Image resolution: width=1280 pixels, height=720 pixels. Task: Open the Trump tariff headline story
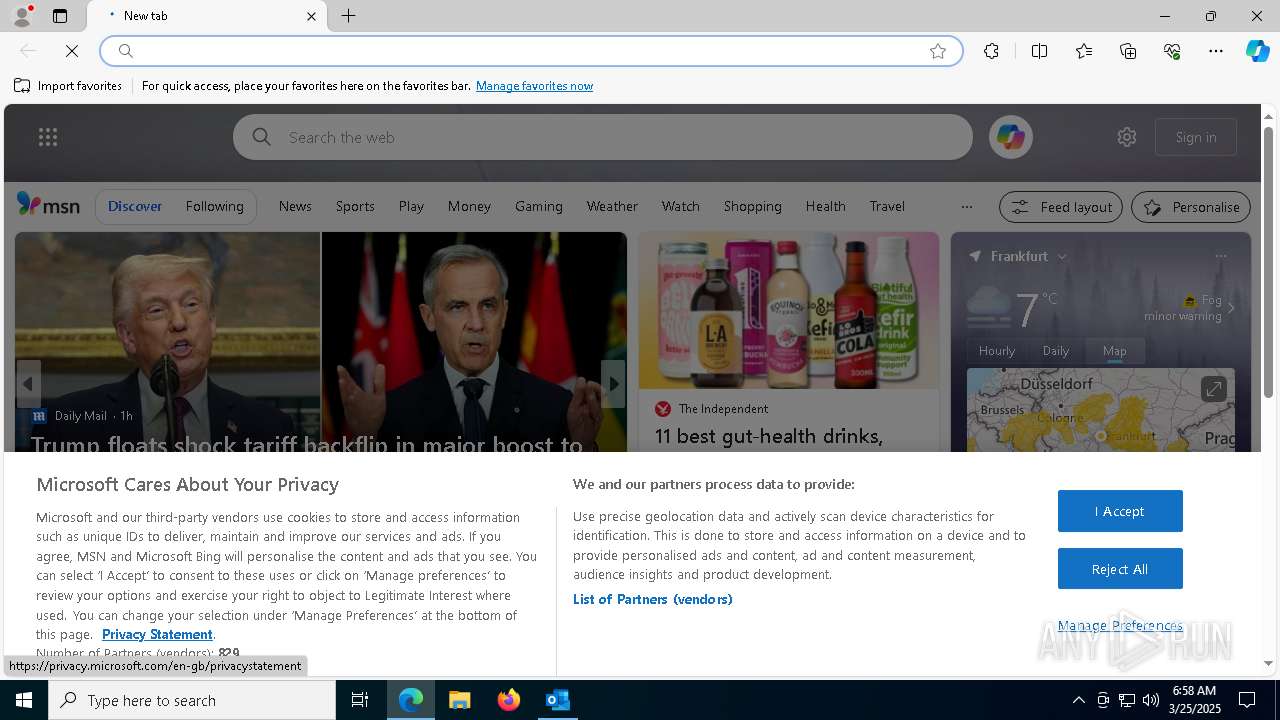(x=307, y=445)
